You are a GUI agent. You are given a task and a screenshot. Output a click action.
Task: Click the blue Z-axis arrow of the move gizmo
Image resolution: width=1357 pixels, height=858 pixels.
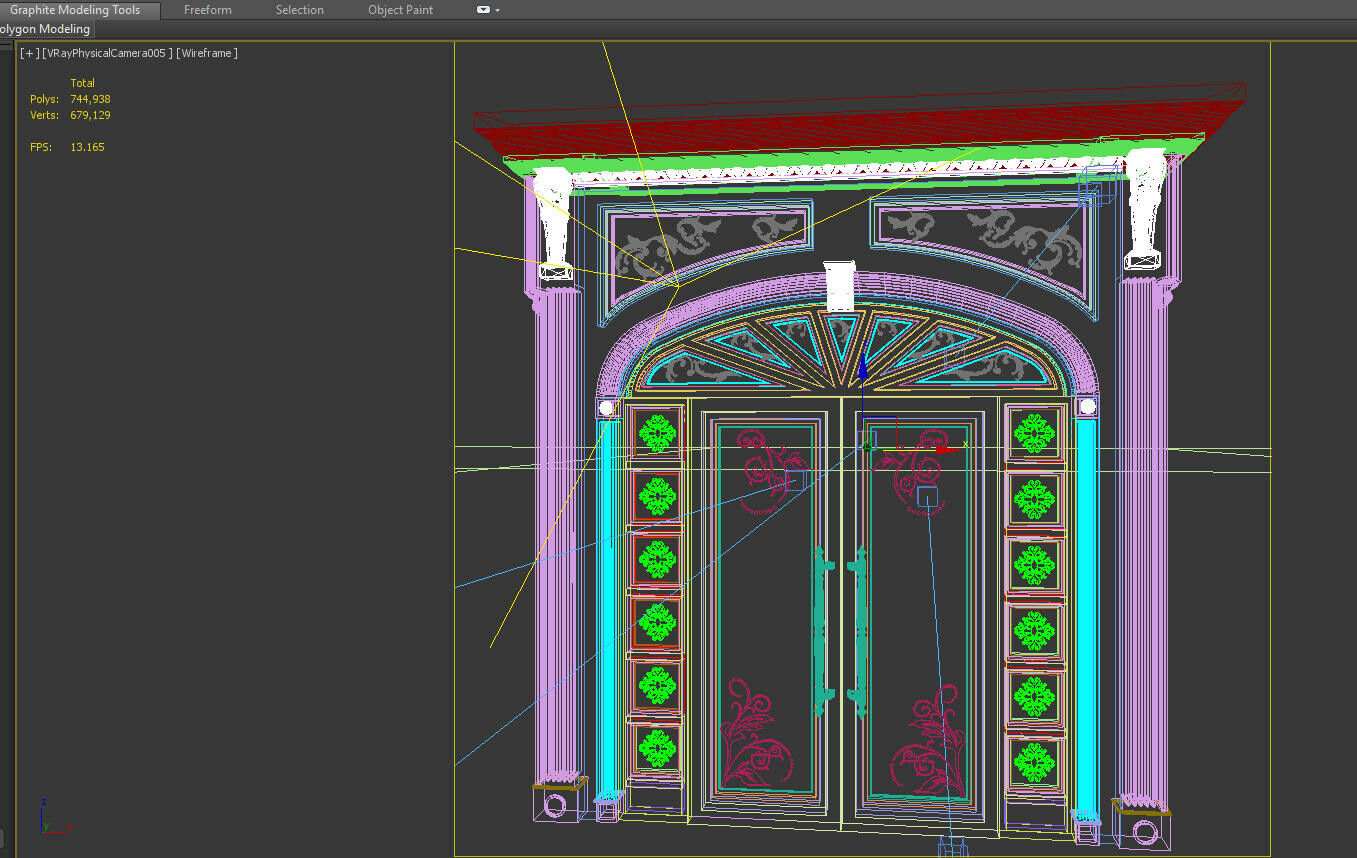click(862, 368)
